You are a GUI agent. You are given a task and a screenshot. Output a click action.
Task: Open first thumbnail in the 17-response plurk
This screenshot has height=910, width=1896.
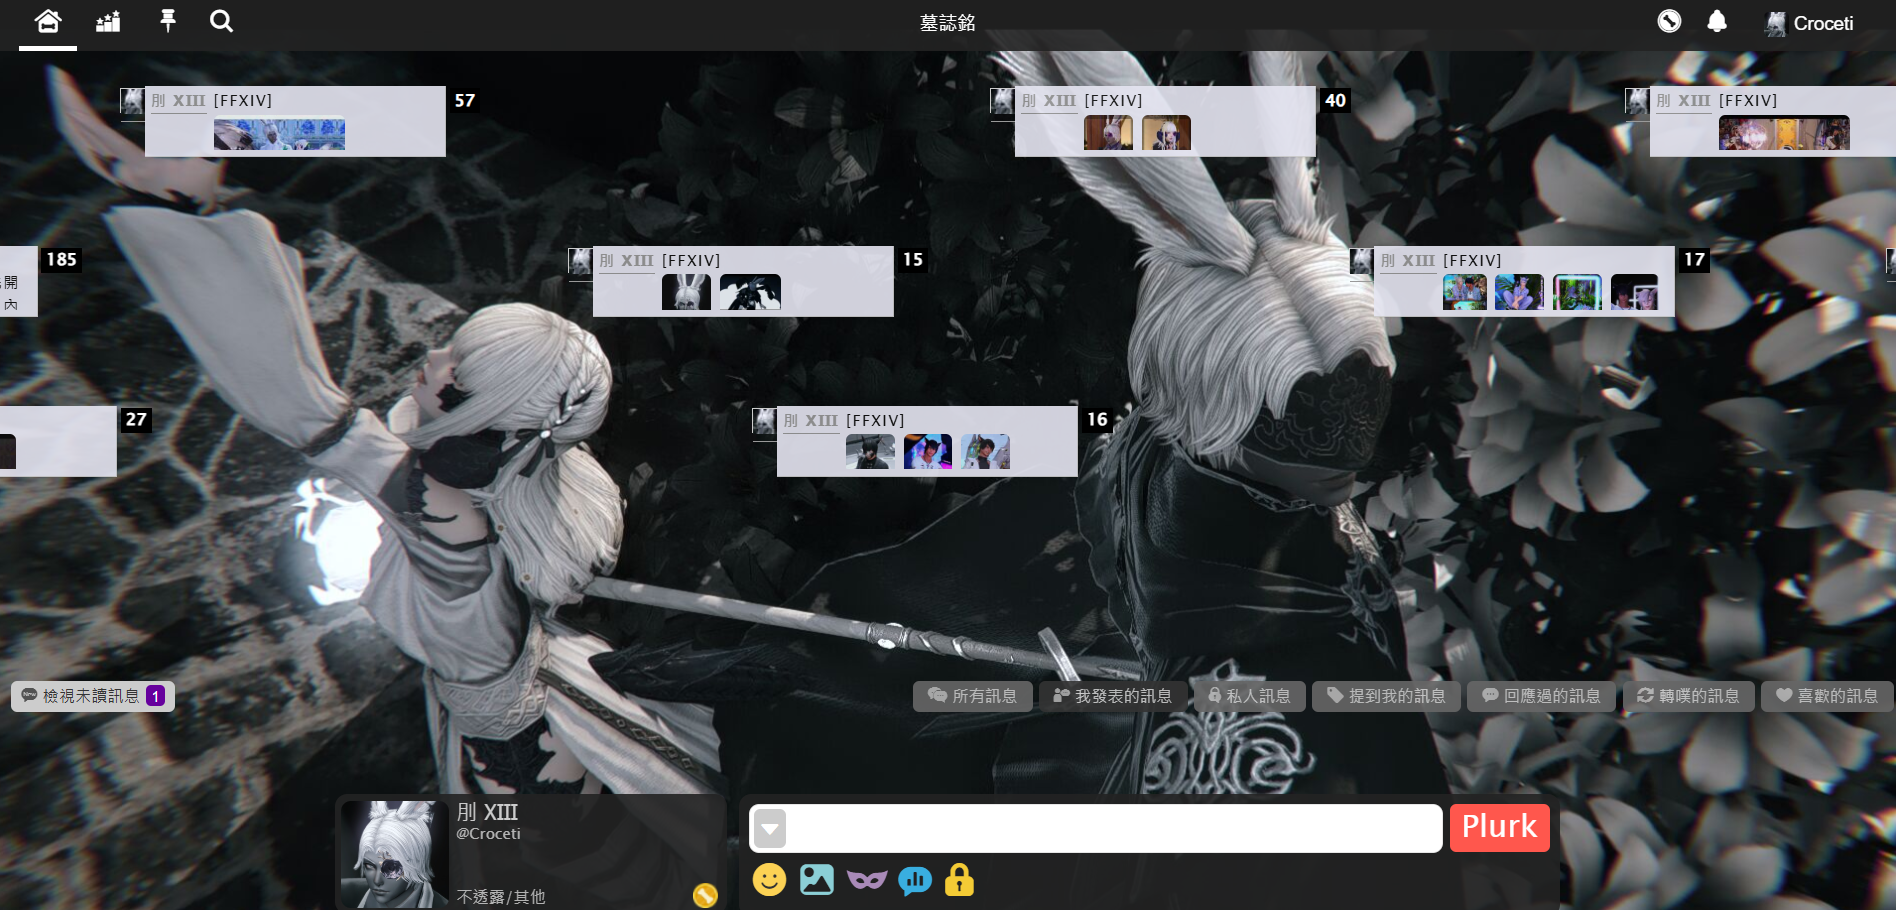1465,292
